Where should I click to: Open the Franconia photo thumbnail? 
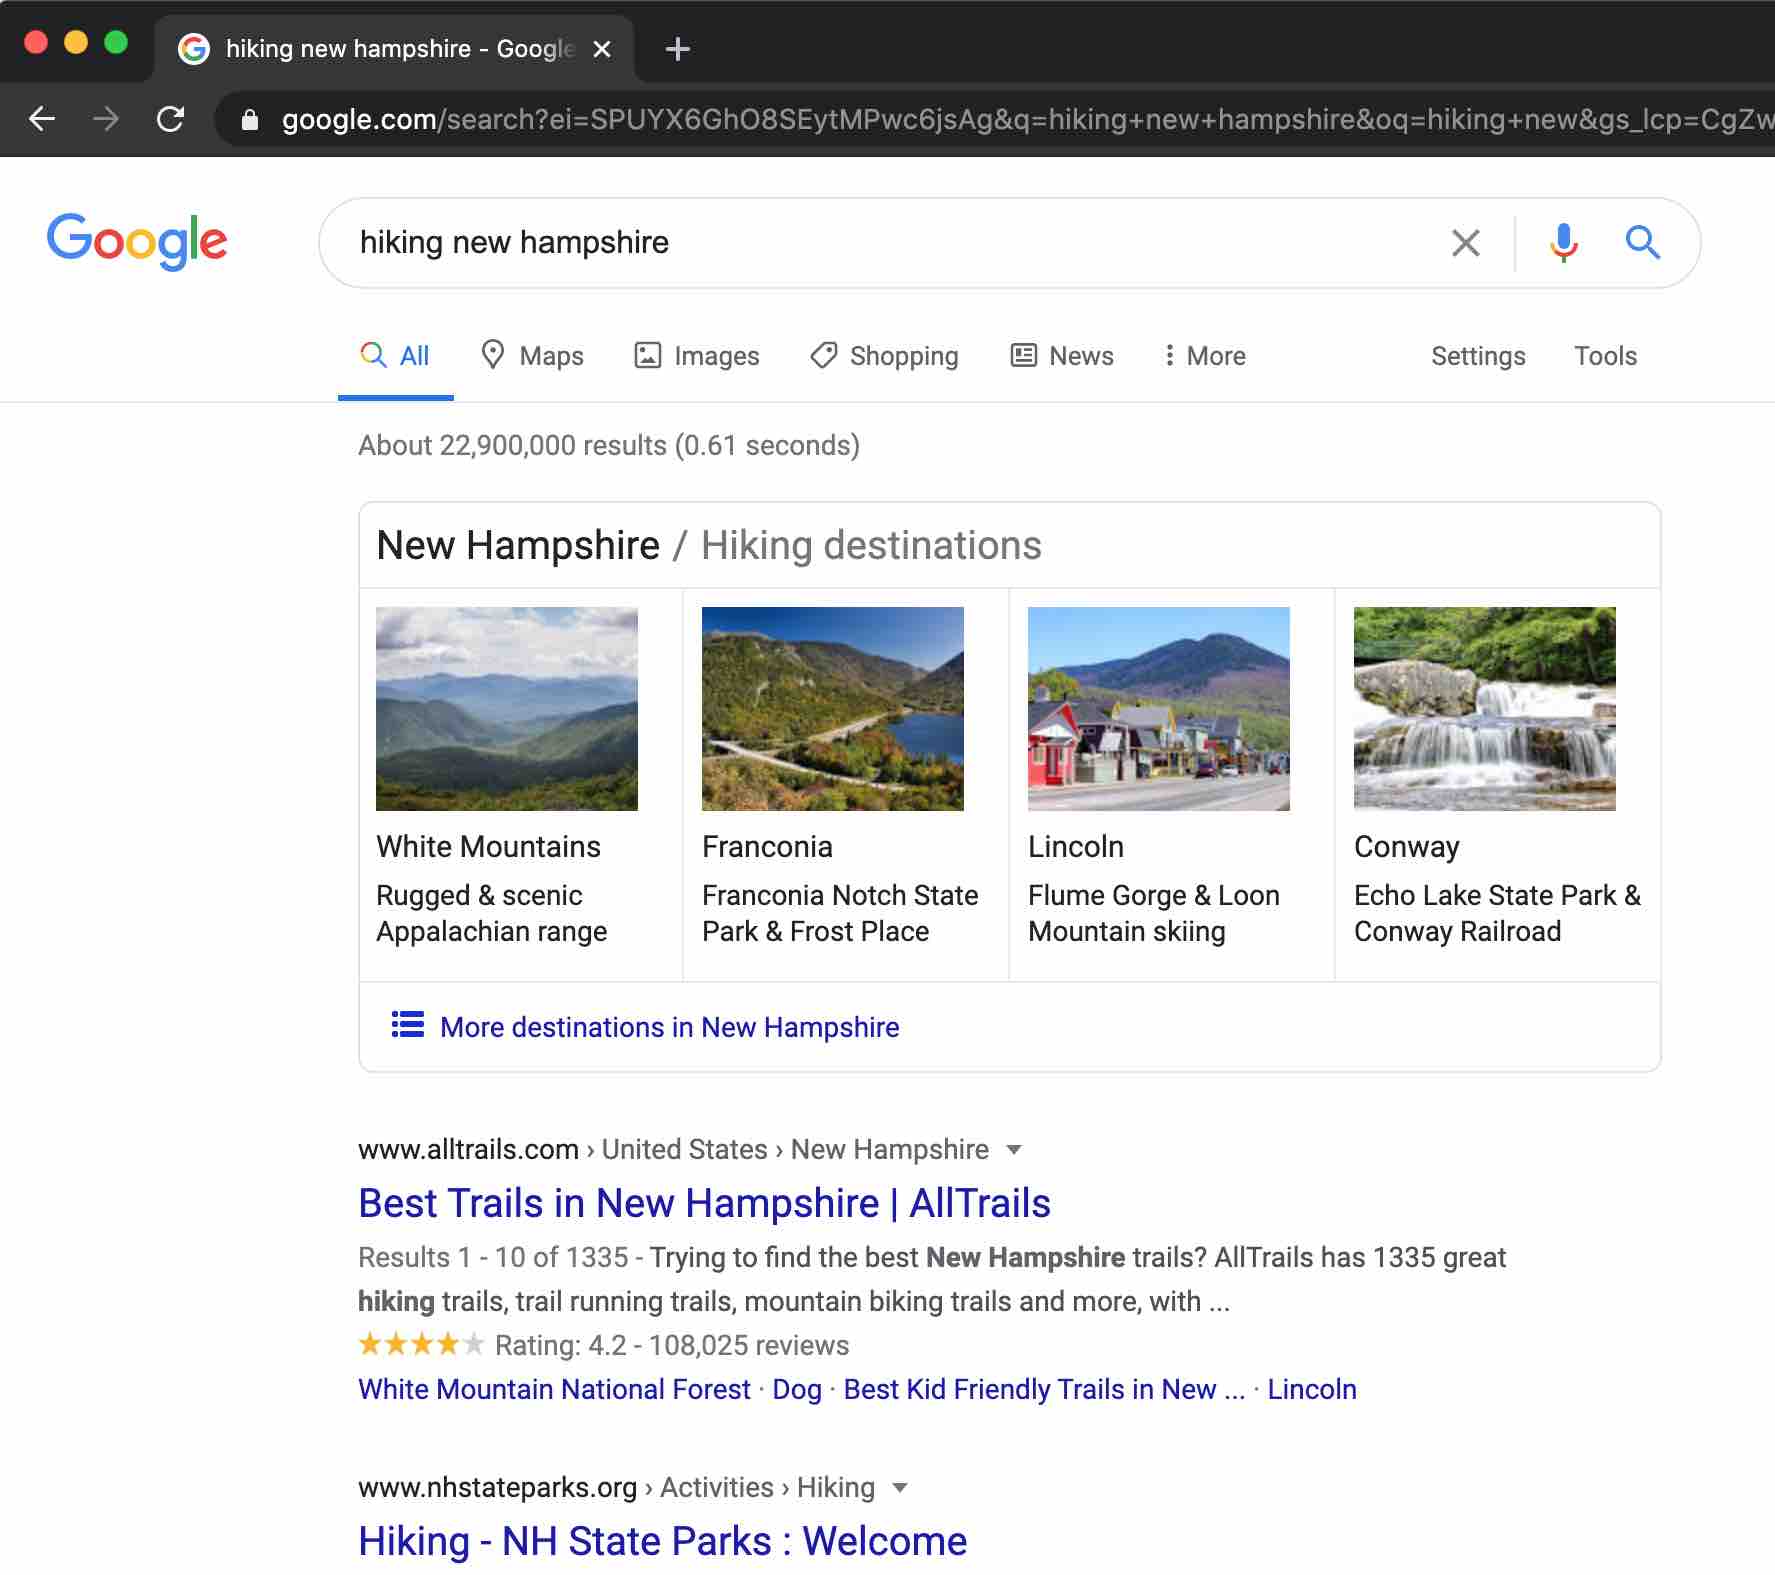click(833, 709)
